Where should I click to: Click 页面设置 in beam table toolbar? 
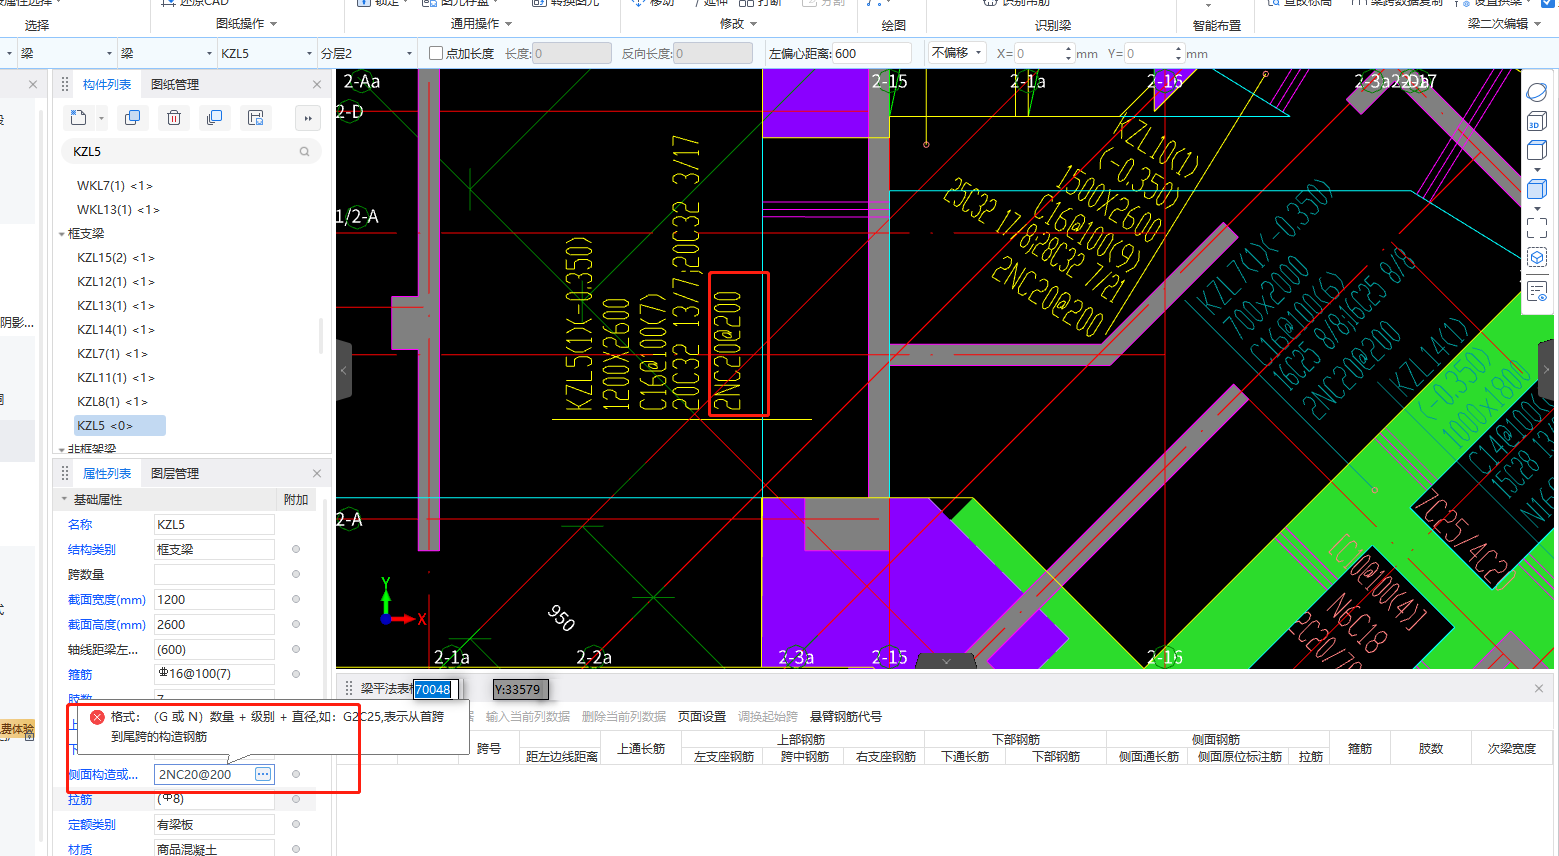pos(702,716)
